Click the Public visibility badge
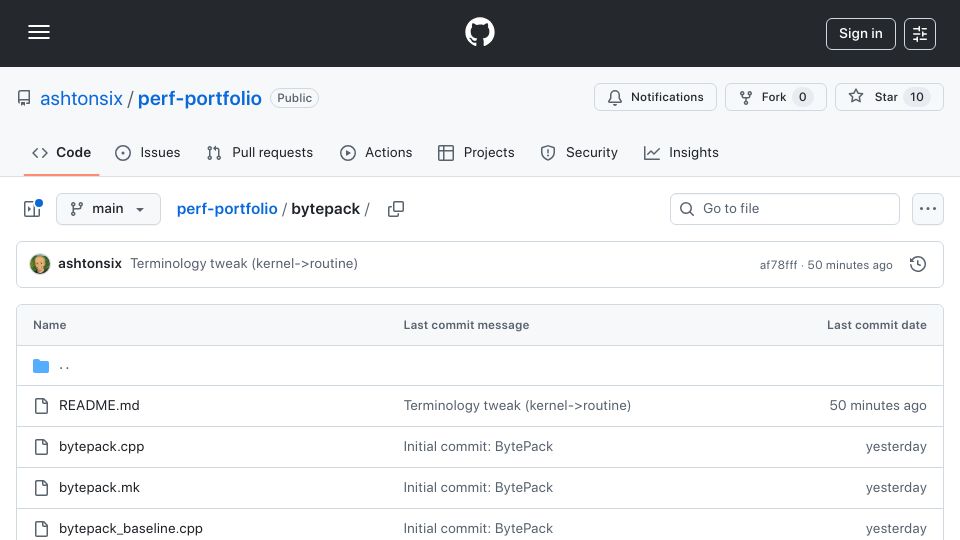Screen dimensions: 960x540 294,98
